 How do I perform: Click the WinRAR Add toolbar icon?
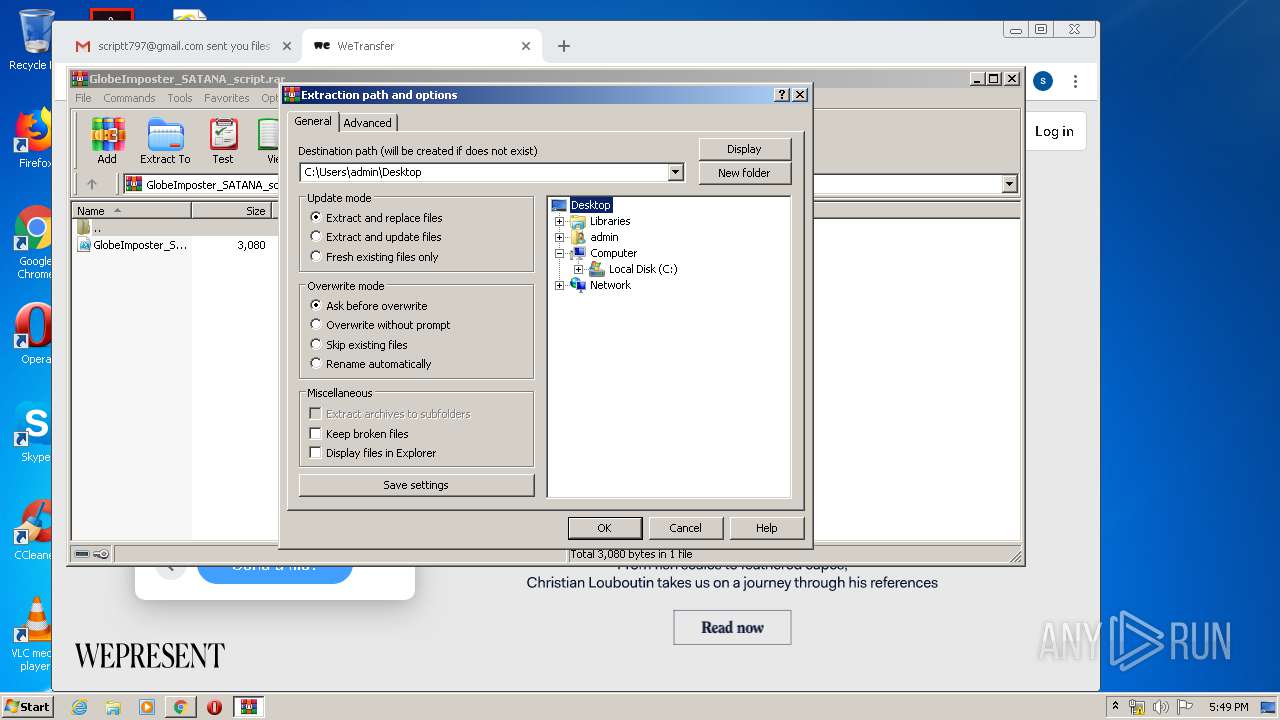(x=107, y=141)
